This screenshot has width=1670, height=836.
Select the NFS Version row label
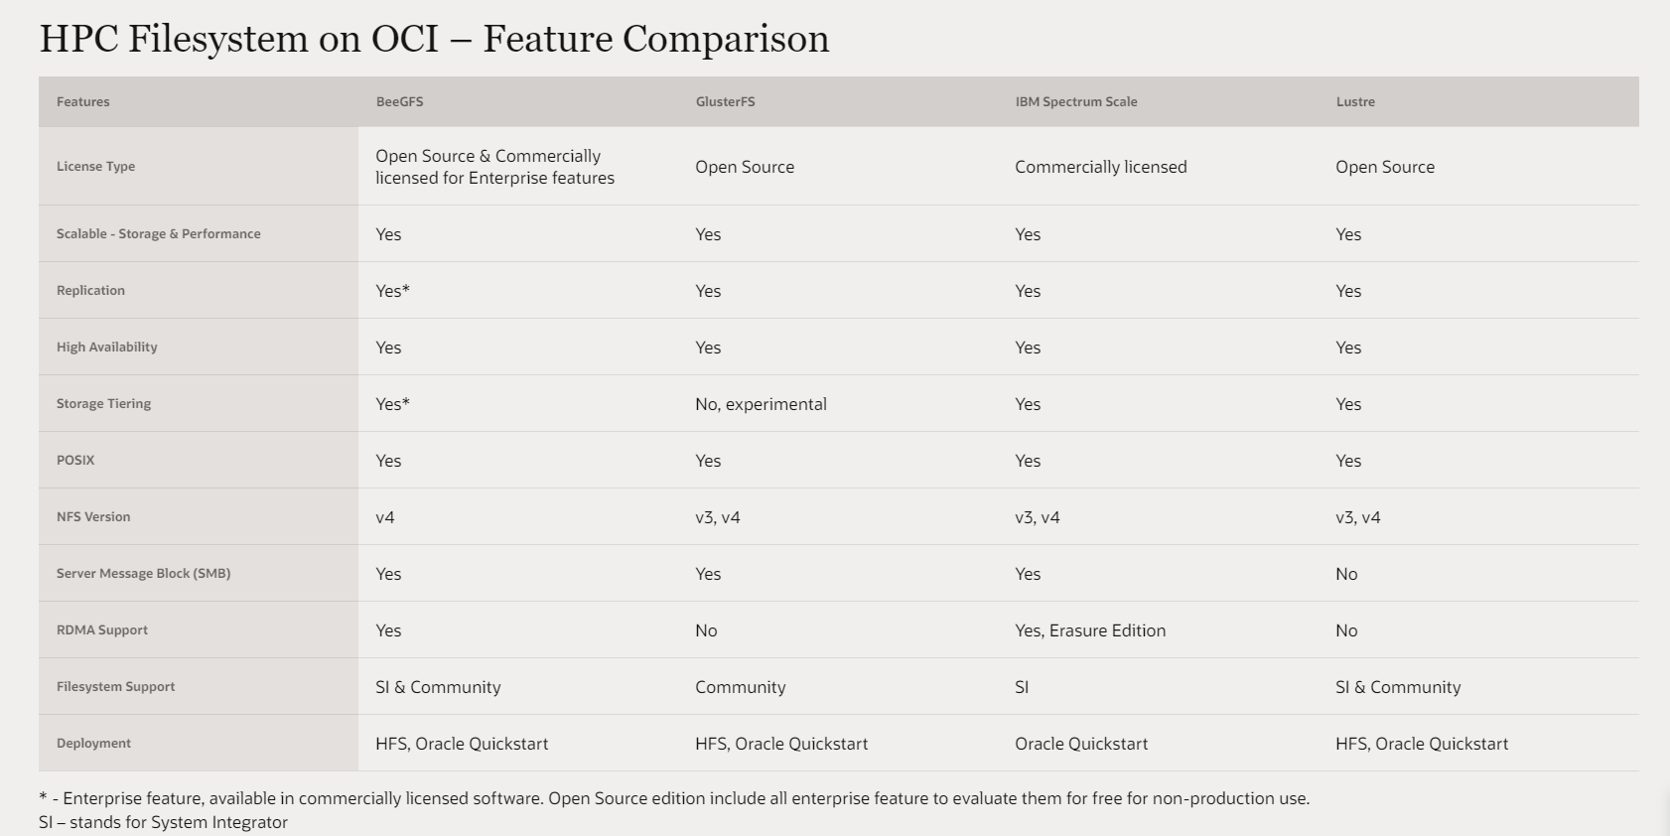click(93, 517)
